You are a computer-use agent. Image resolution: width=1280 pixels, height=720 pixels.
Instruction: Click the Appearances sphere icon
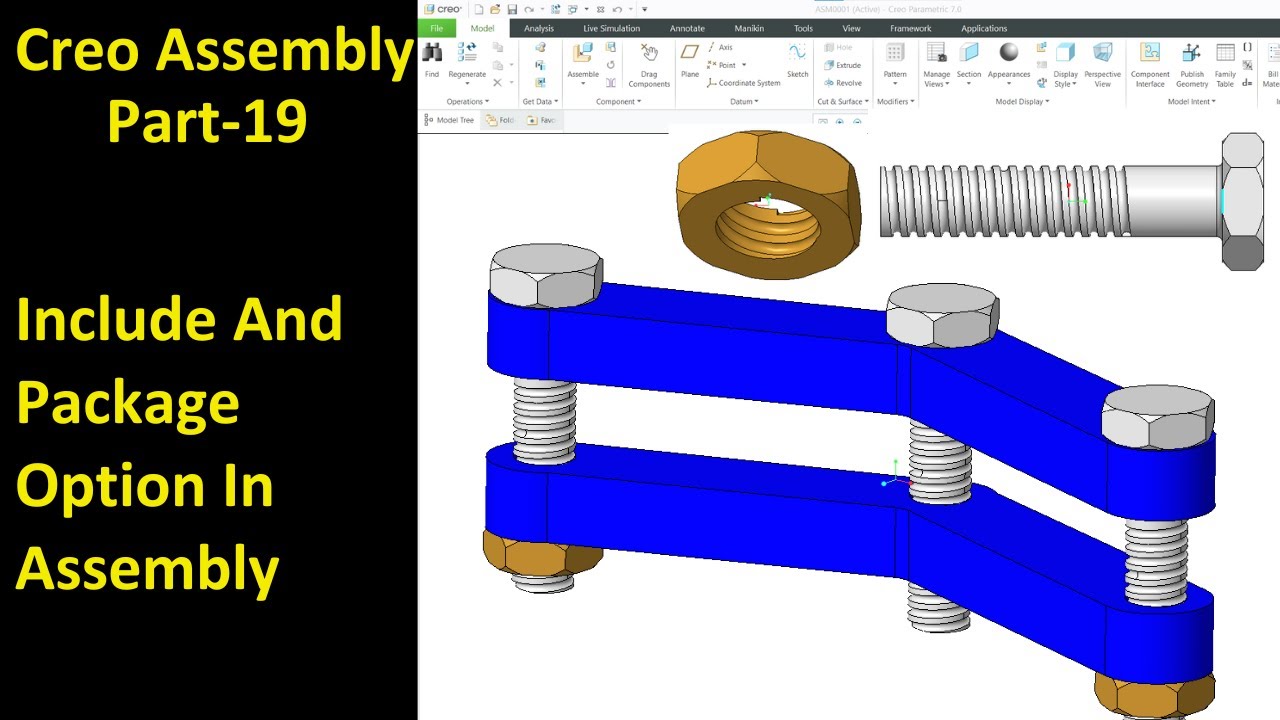[1009, 54]
